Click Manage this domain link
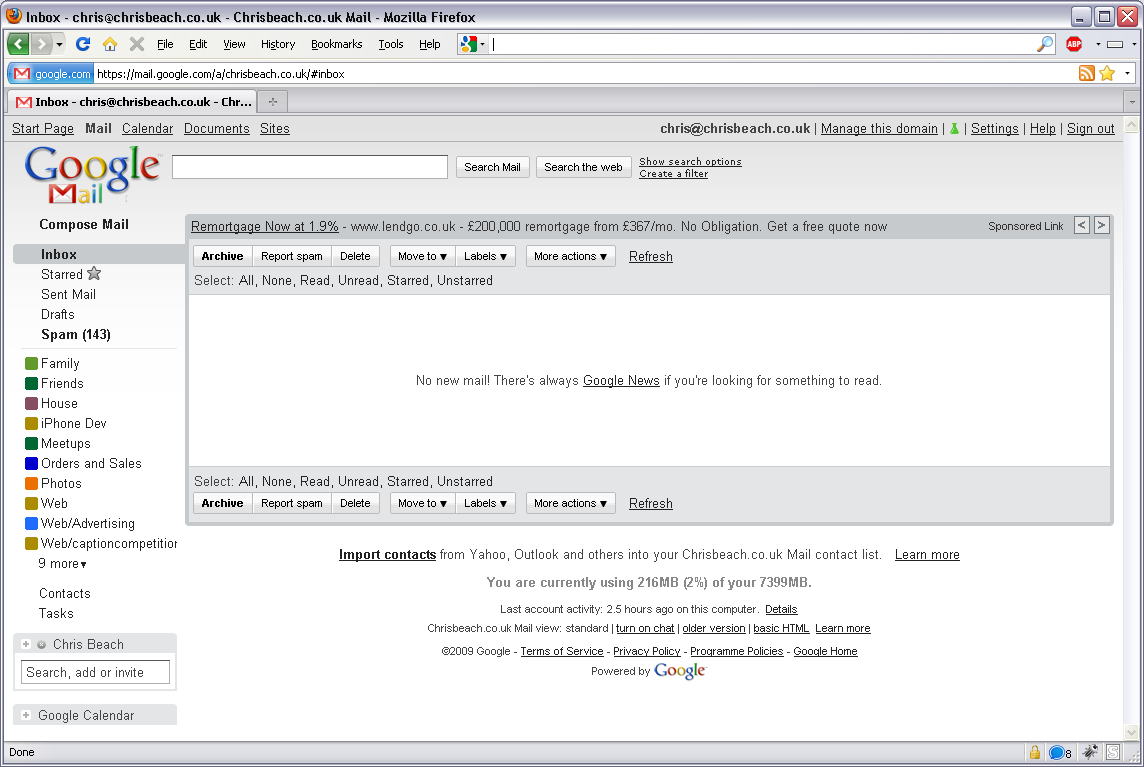The image size is (1144, 767). point(879,128)
